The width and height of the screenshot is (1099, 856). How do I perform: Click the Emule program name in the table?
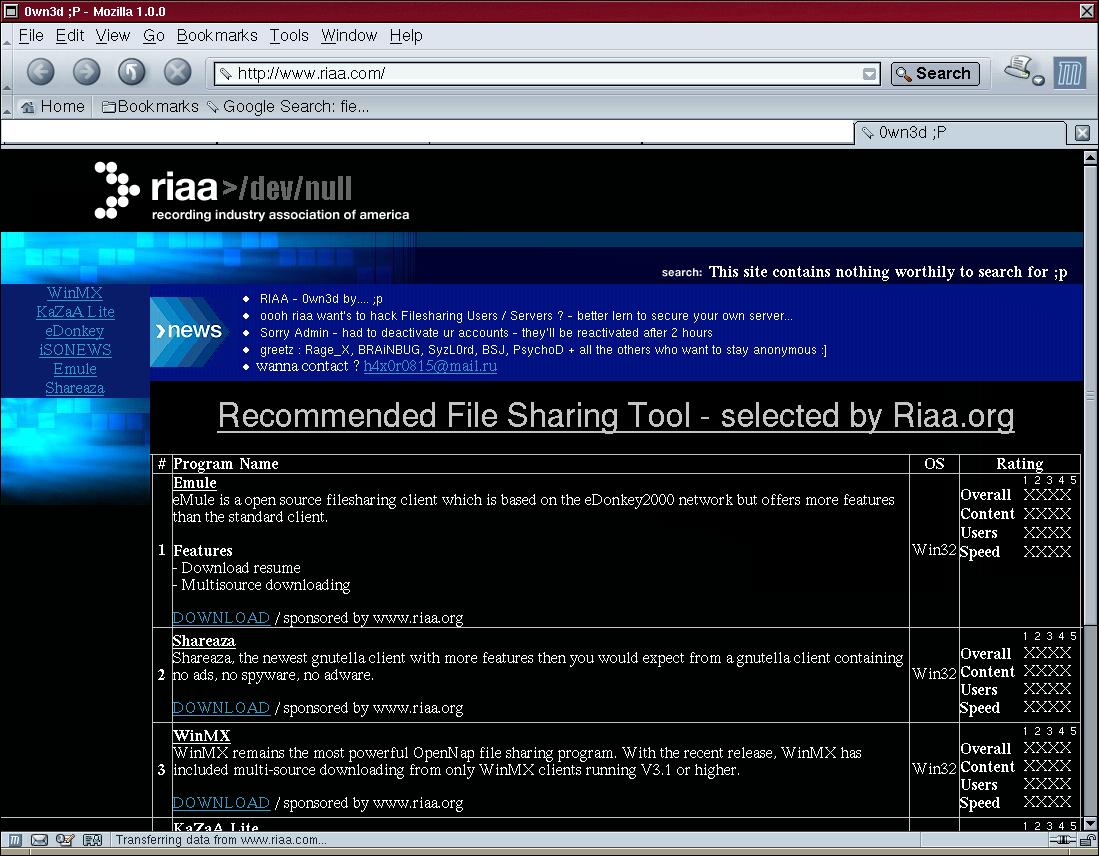[x=195, y=483]
